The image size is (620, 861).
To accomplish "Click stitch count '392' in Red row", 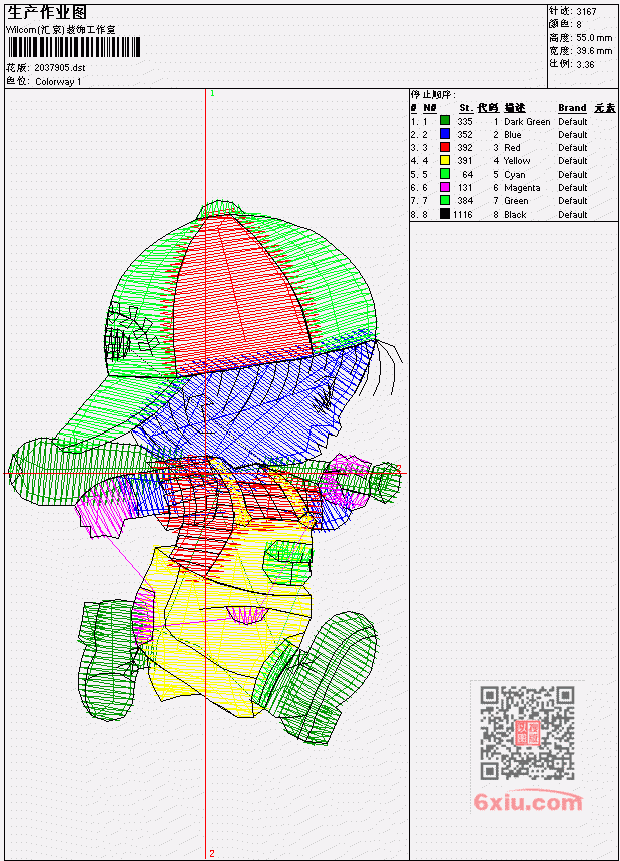I will click(x=465, y=148).
